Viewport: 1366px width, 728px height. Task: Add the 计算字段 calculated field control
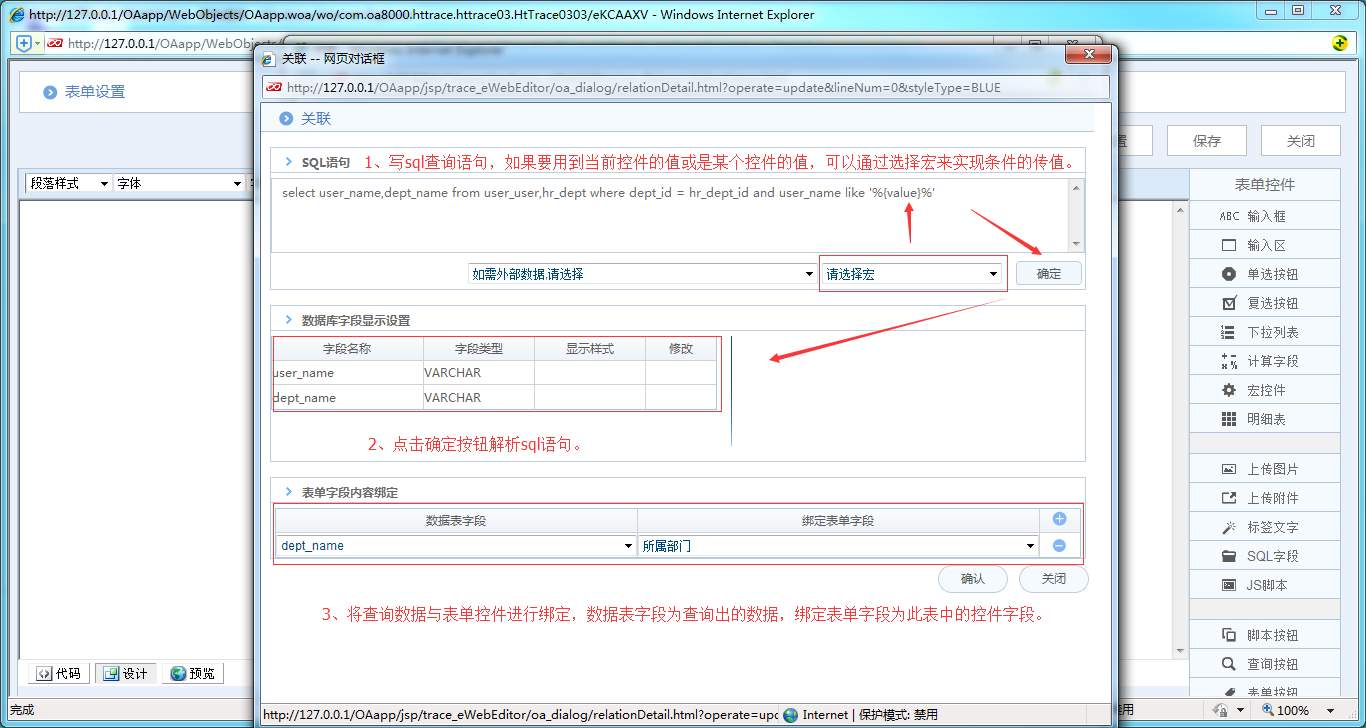[1265, 361]
